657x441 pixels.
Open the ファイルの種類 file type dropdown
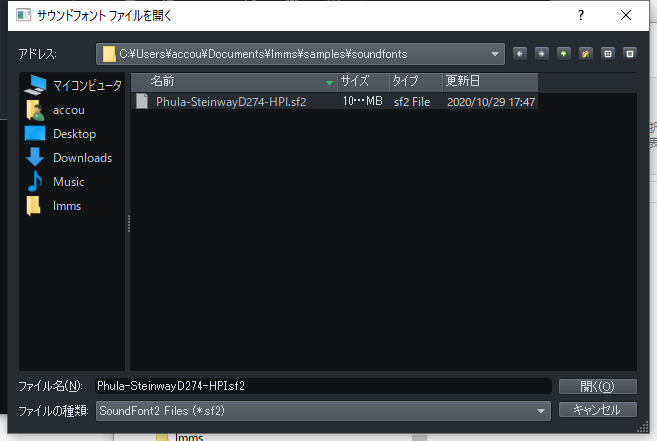tap(323, 411)
